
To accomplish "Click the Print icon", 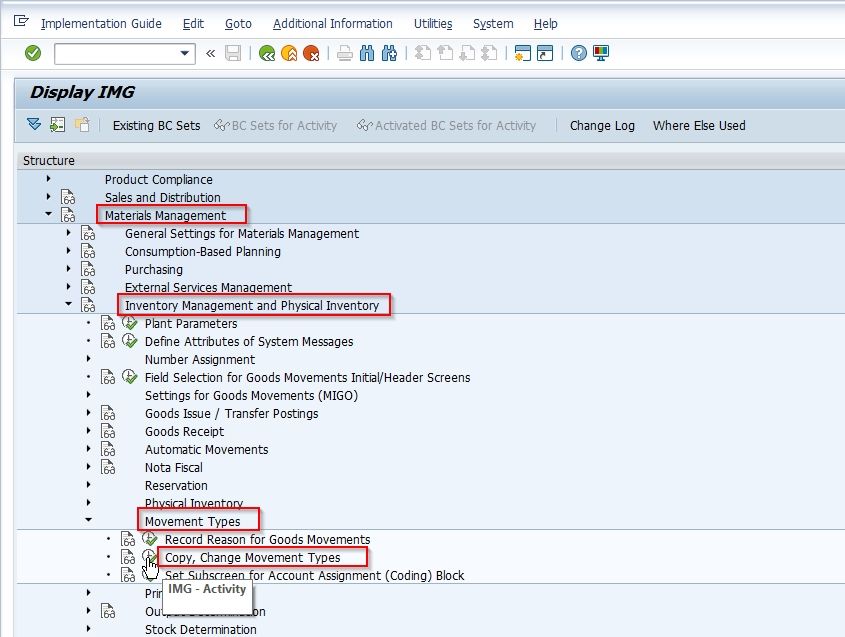I will pos(345,53).
